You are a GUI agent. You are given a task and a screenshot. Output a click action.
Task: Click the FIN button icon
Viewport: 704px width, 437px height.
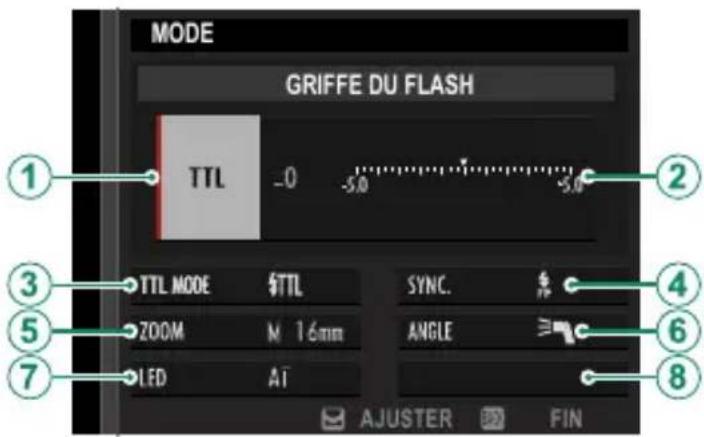click(x=493, y=419)
